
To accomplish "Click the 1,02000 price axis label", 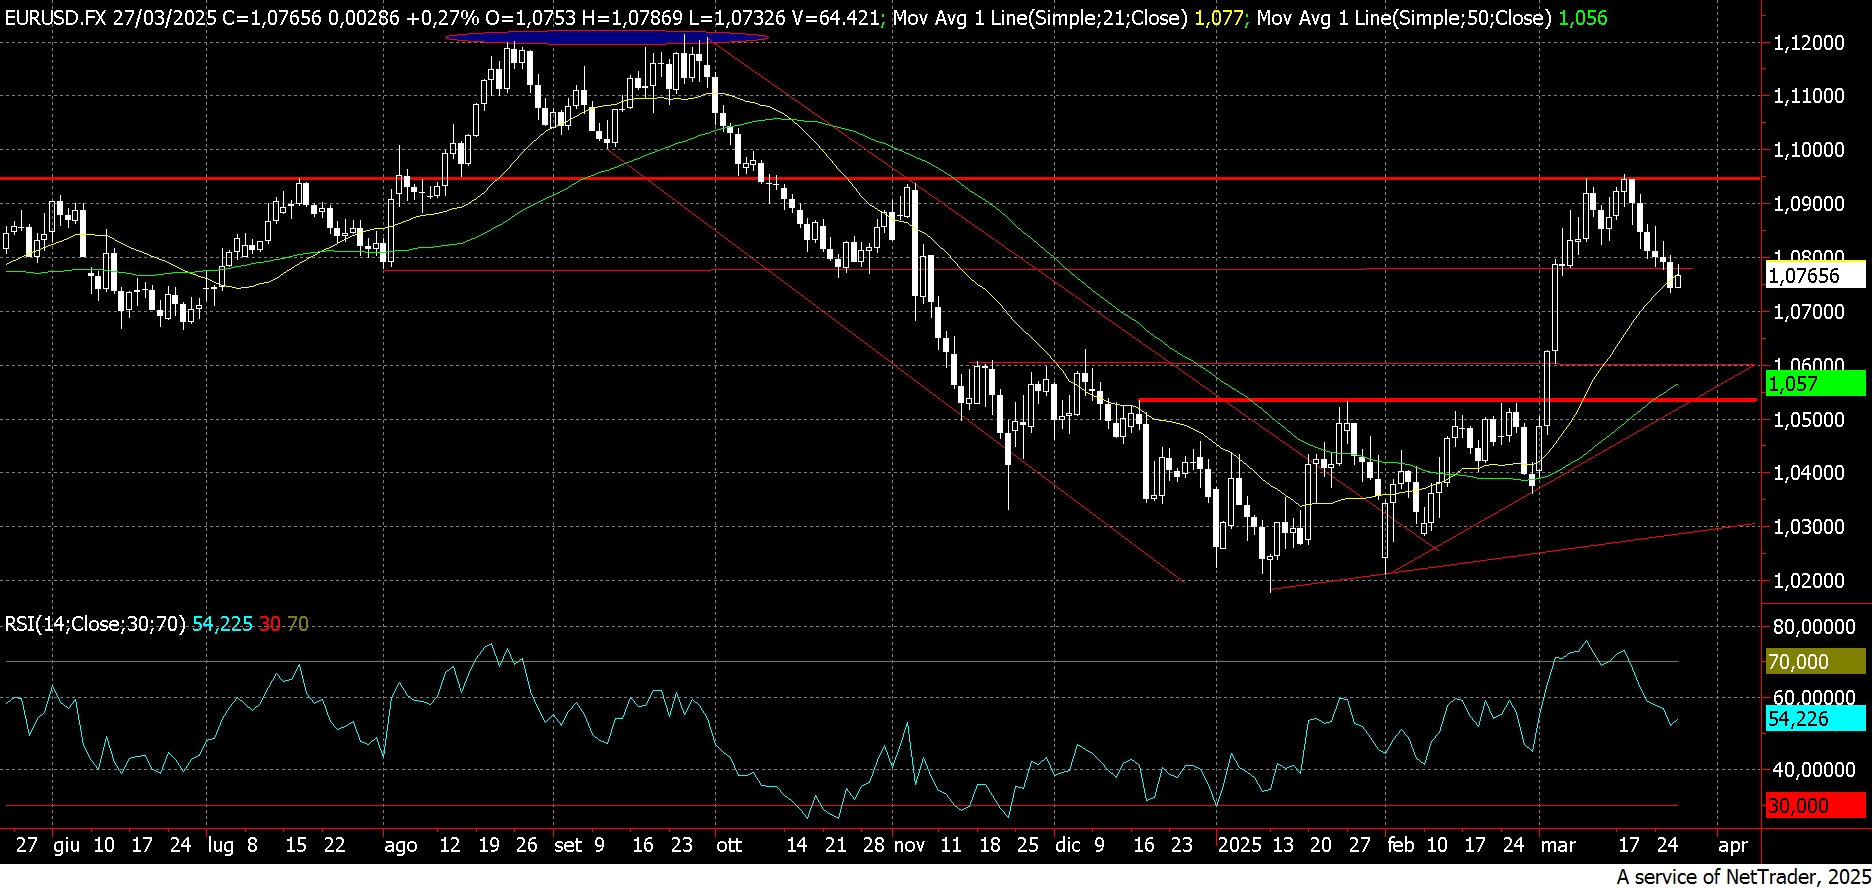I will click(x=1808, y=581).
